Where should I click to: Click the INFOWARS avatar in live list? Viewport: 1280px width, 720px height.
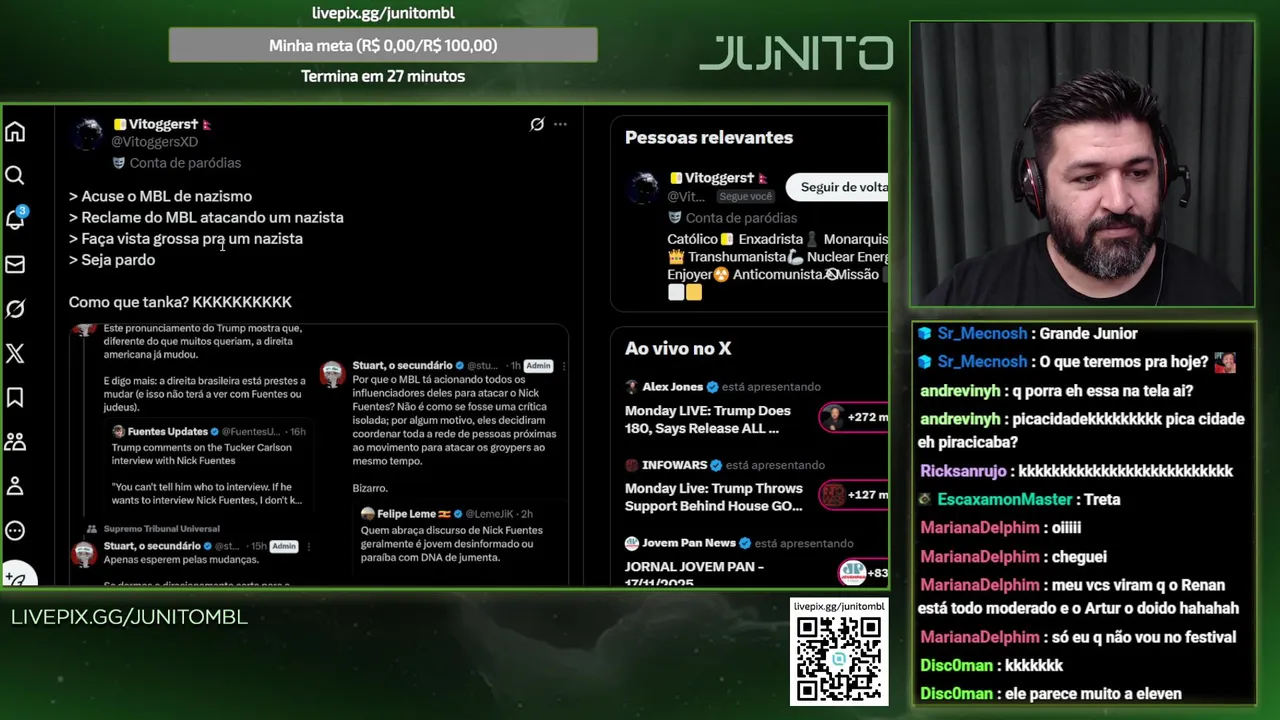632,465
